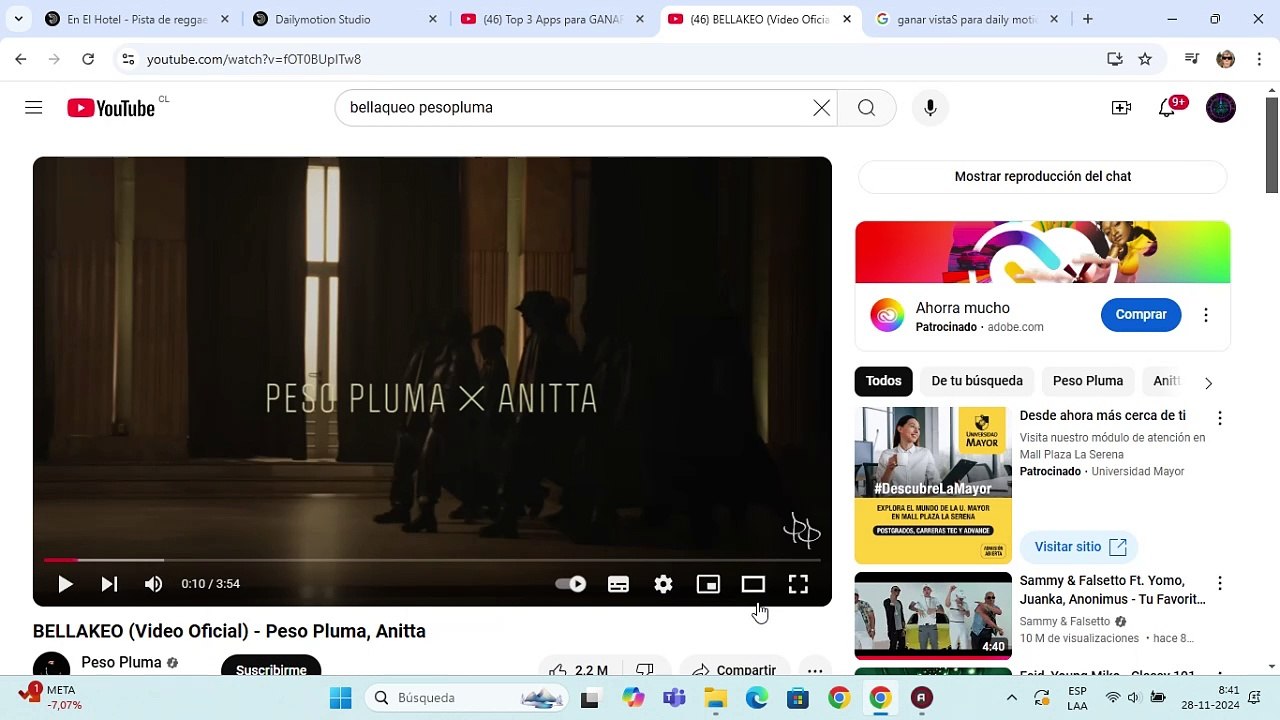This screenshot has height=720, width=1280.
Task: Open options for Sammy & Falsetto video
Action: click(1219, 583)
